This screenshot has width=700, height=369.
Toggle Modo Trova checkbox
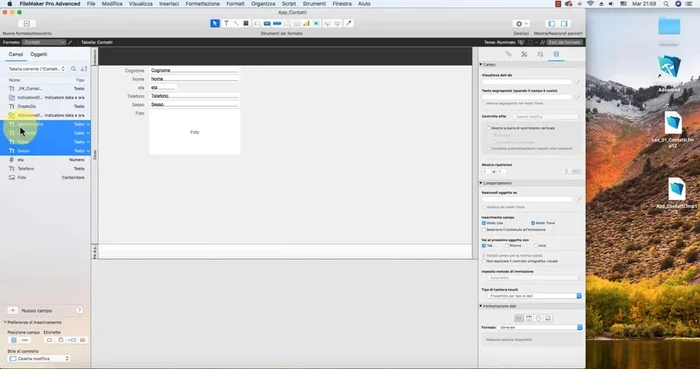(x=533, y=223)
